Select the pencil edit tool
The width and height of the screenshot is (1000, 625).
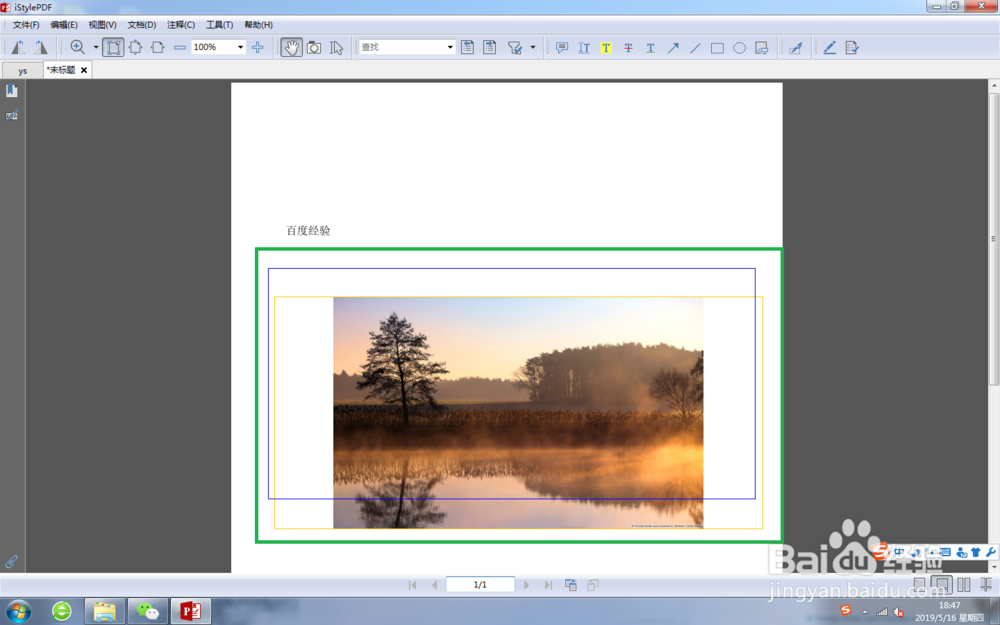coord(830,48)
